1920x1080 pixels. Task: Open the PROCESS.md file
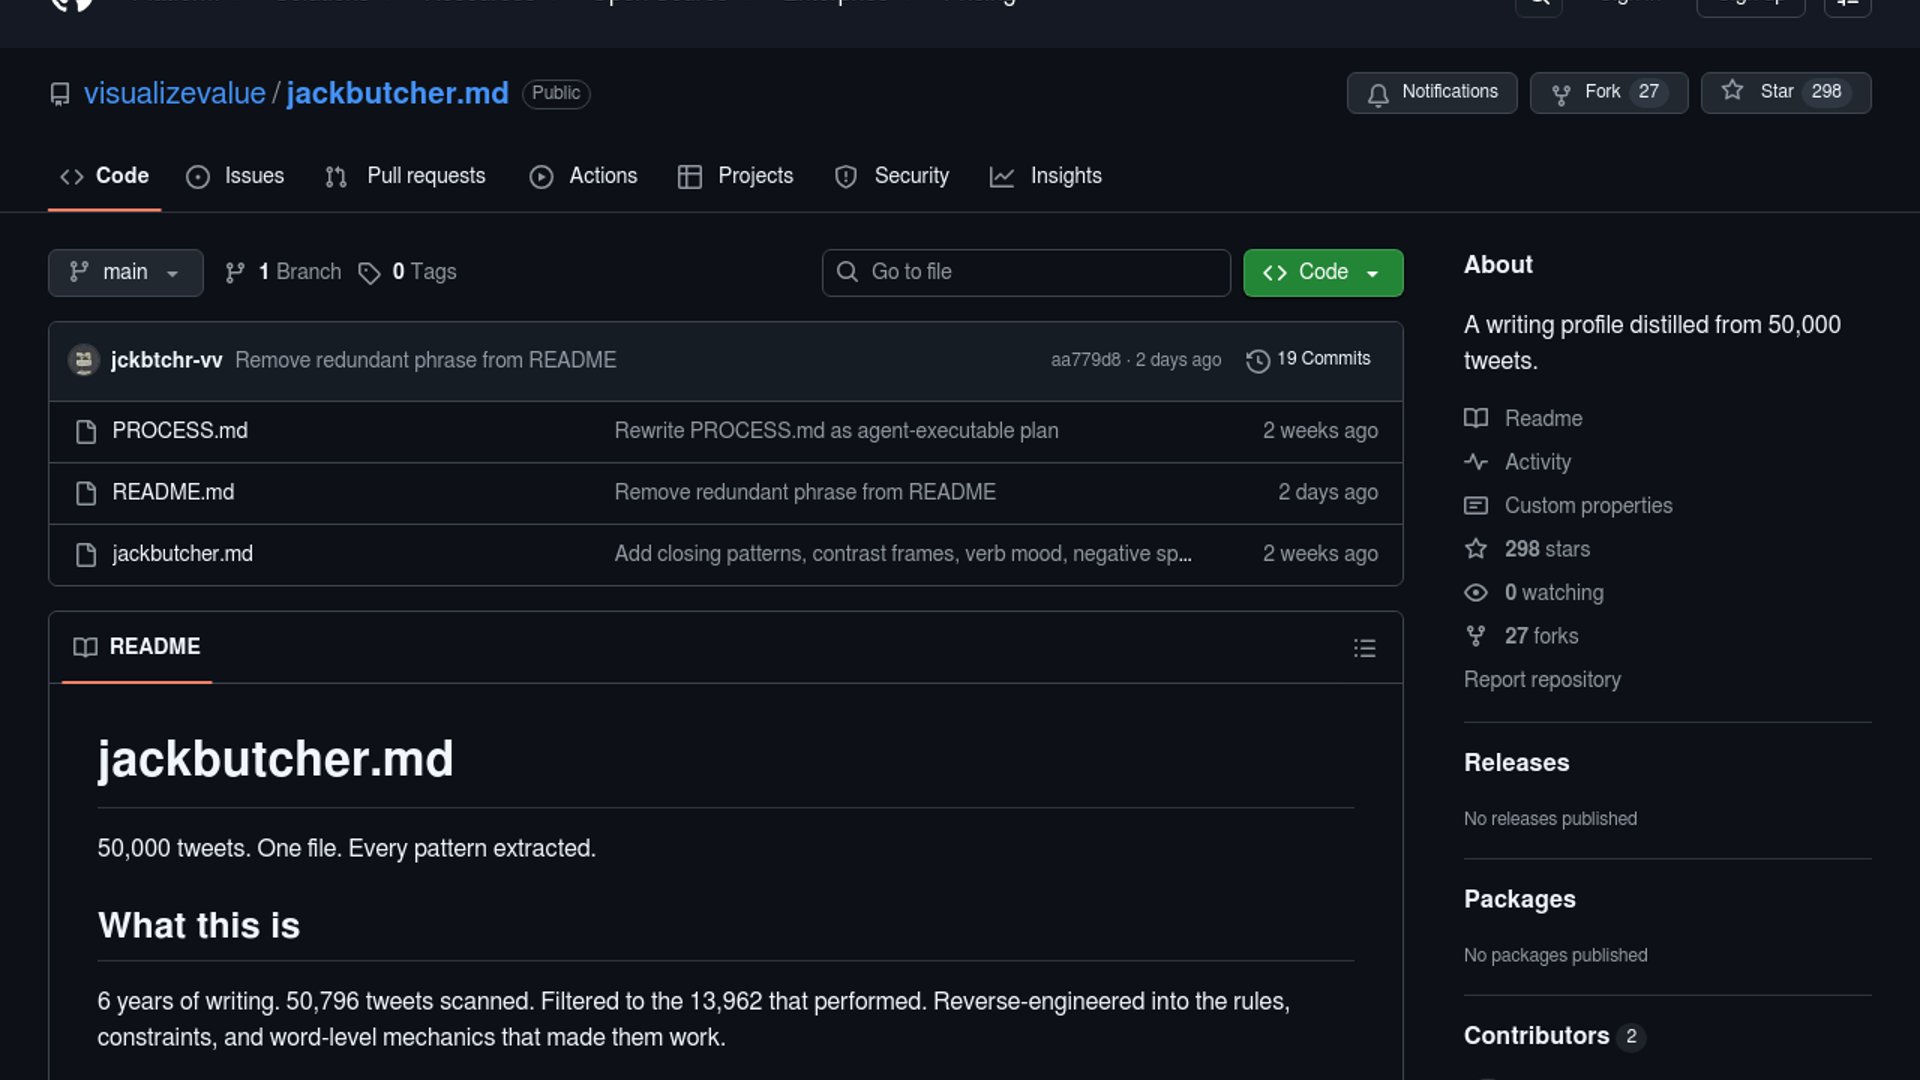pos(180,431)
